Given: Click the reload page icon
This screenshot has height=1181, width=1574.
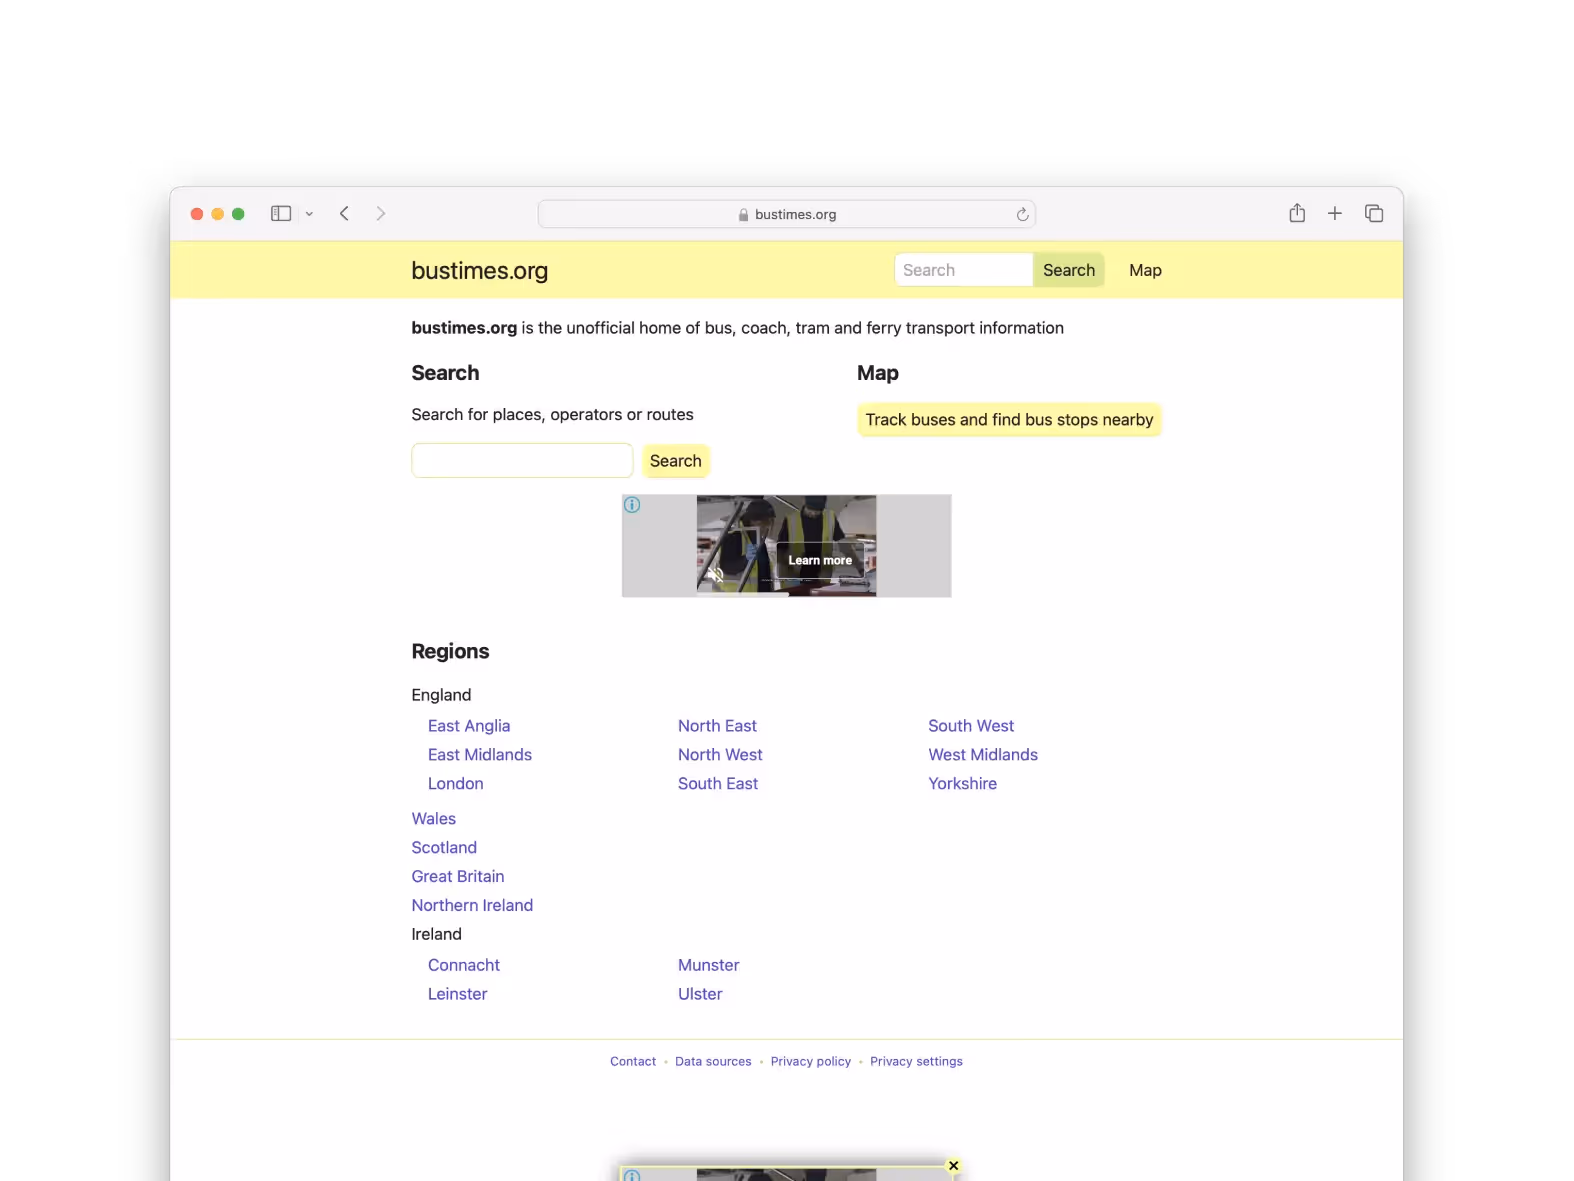Looking at the screenshot, I should click(1022, 214).
